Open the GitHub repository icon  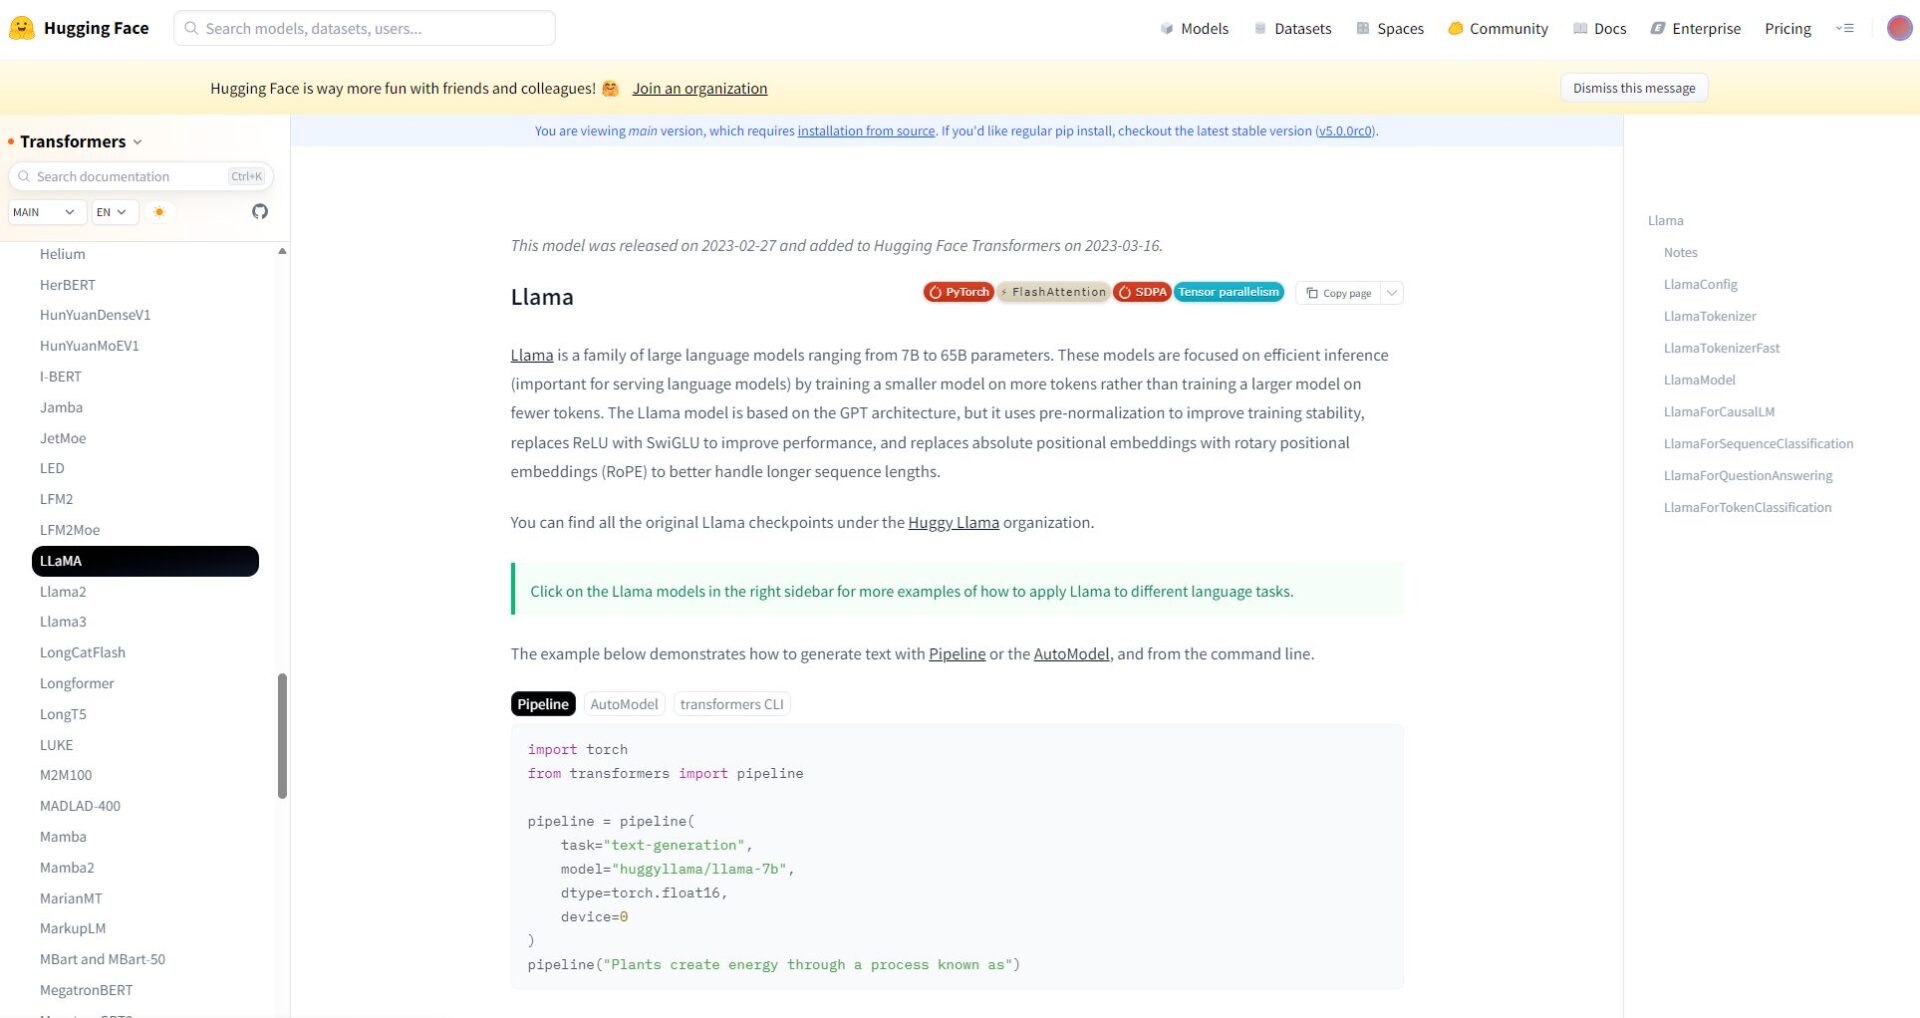[x=260, y=212]
